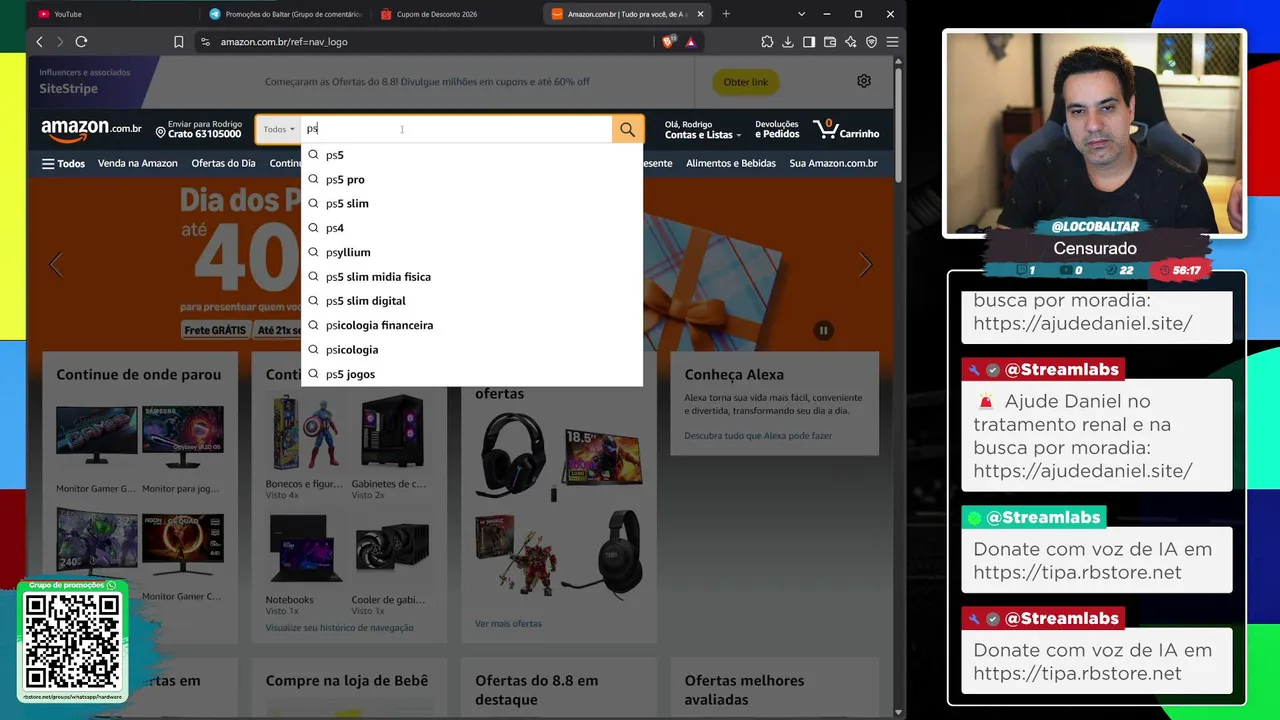Open Visualize seu histórico de navegação link
Screen dimensions: 1280x720
(x=339, y=628)
